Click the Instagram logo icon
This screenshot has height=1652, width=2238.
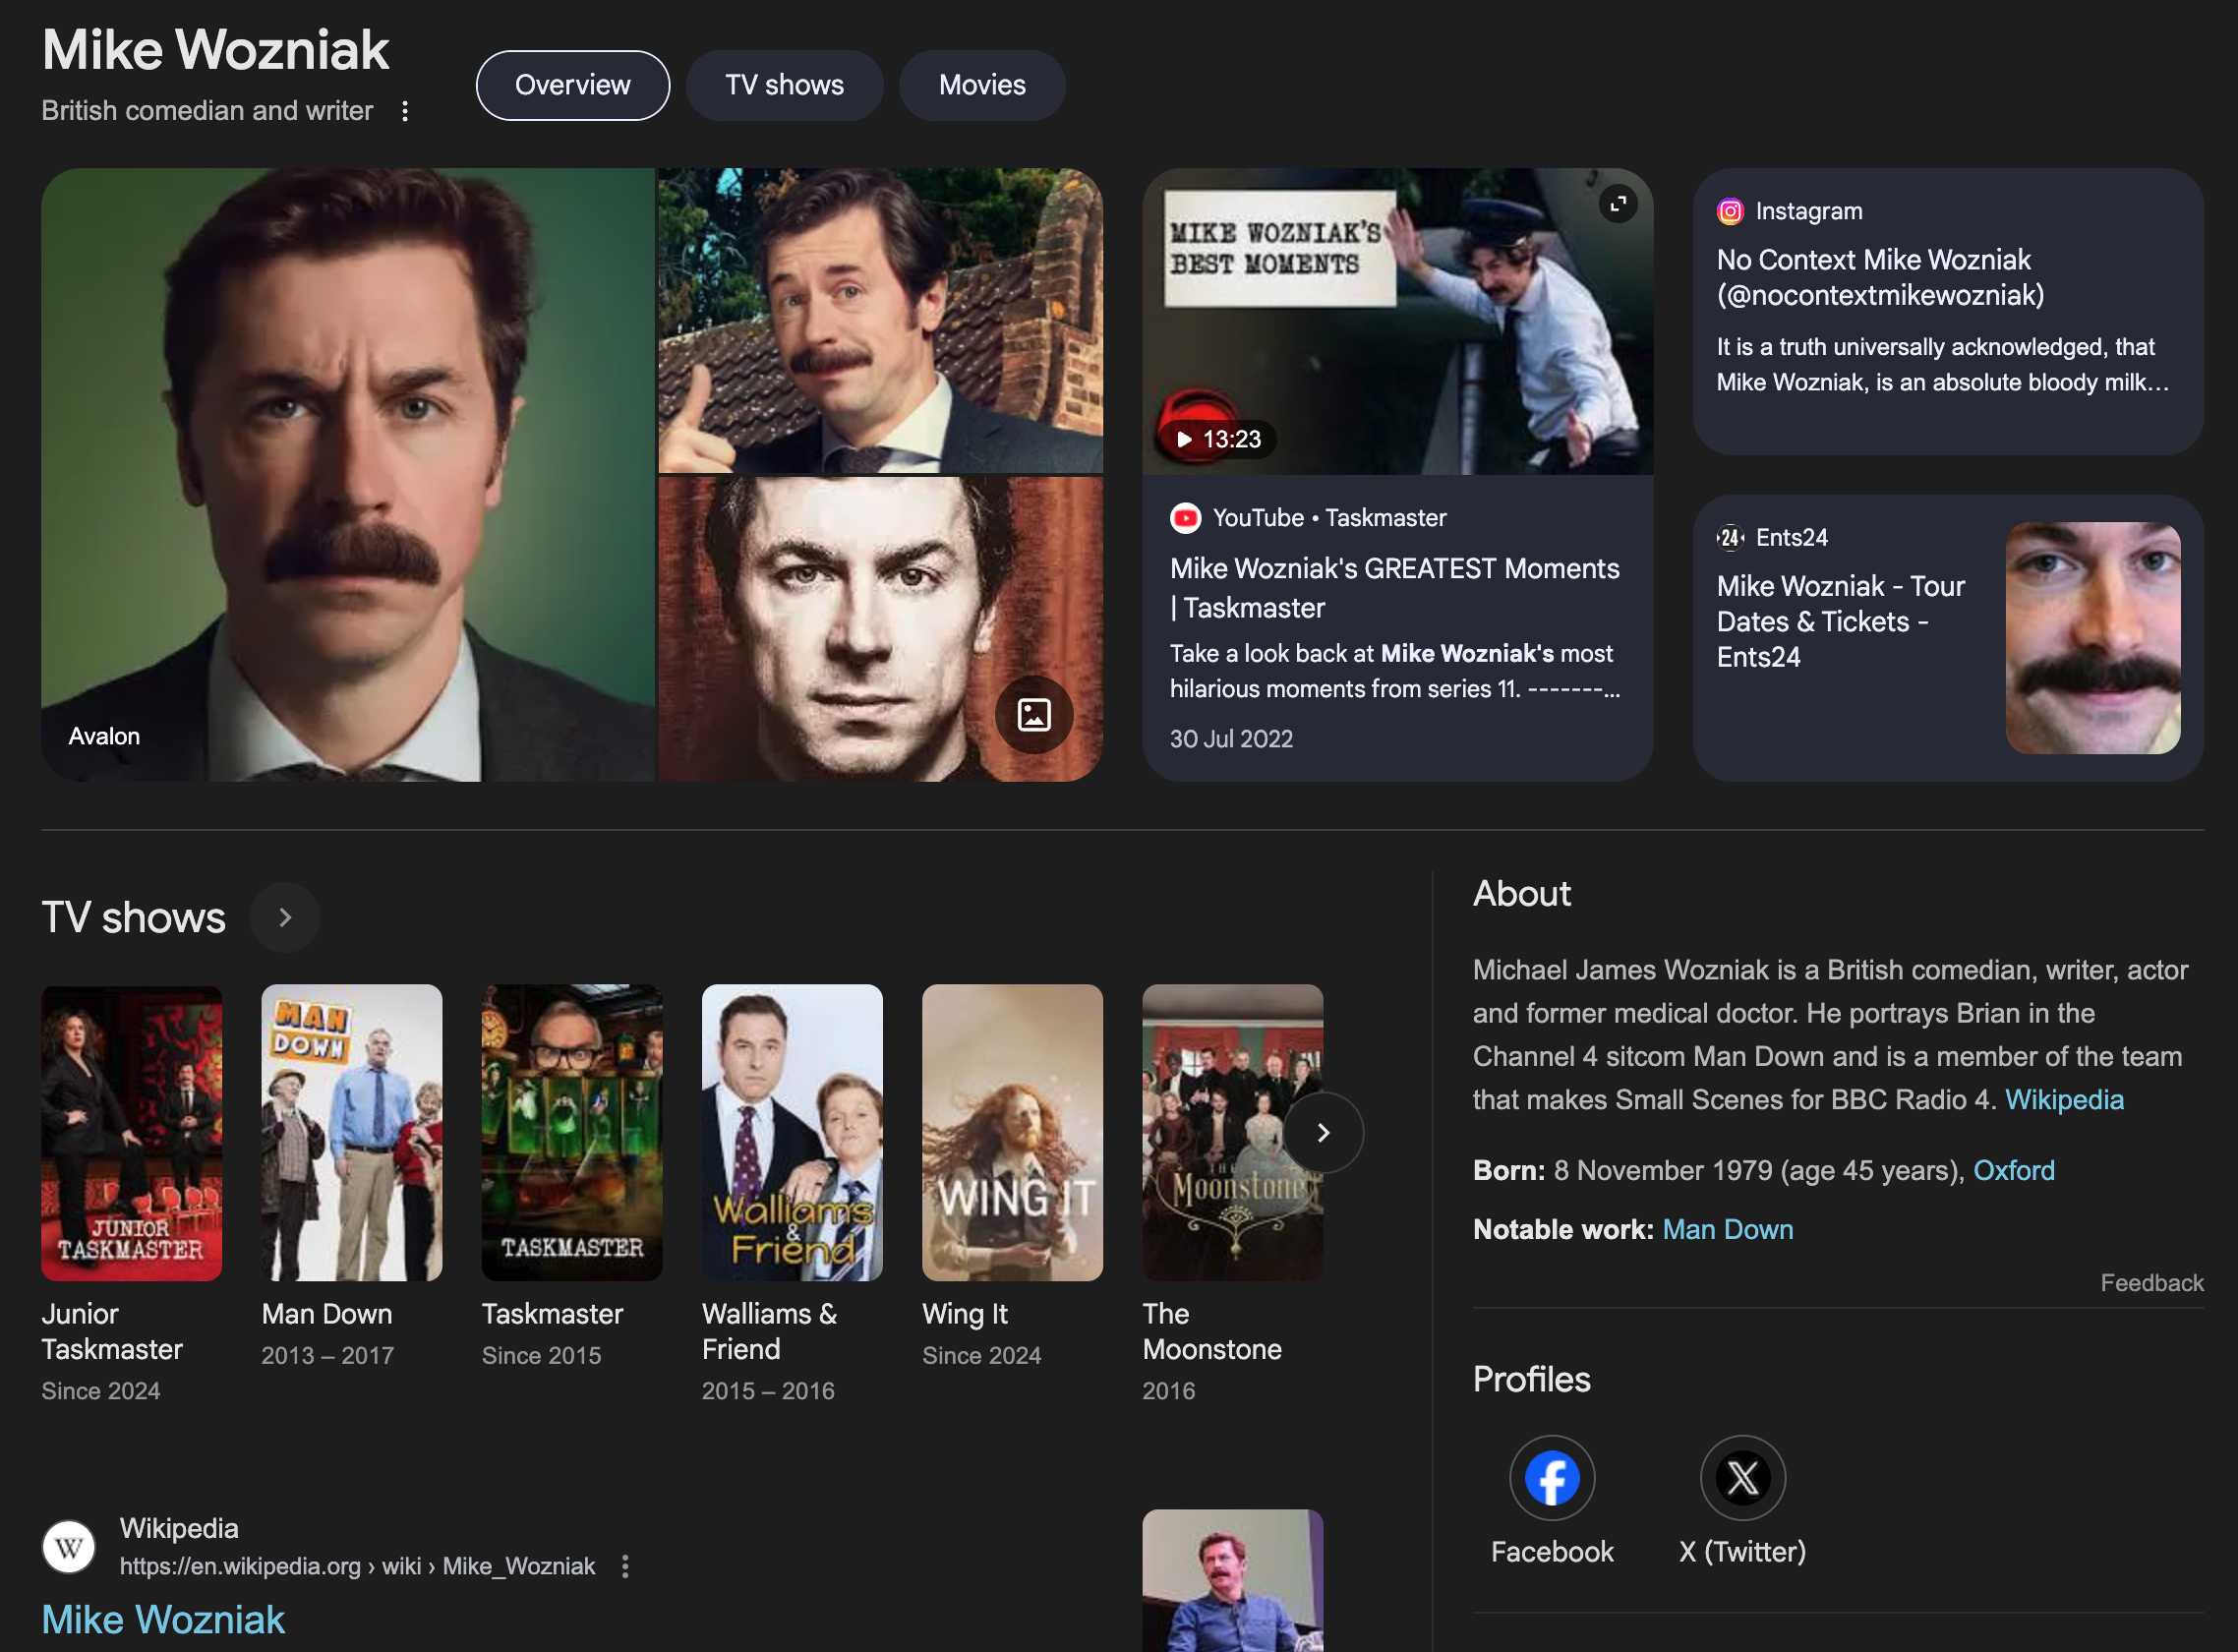1730,212
